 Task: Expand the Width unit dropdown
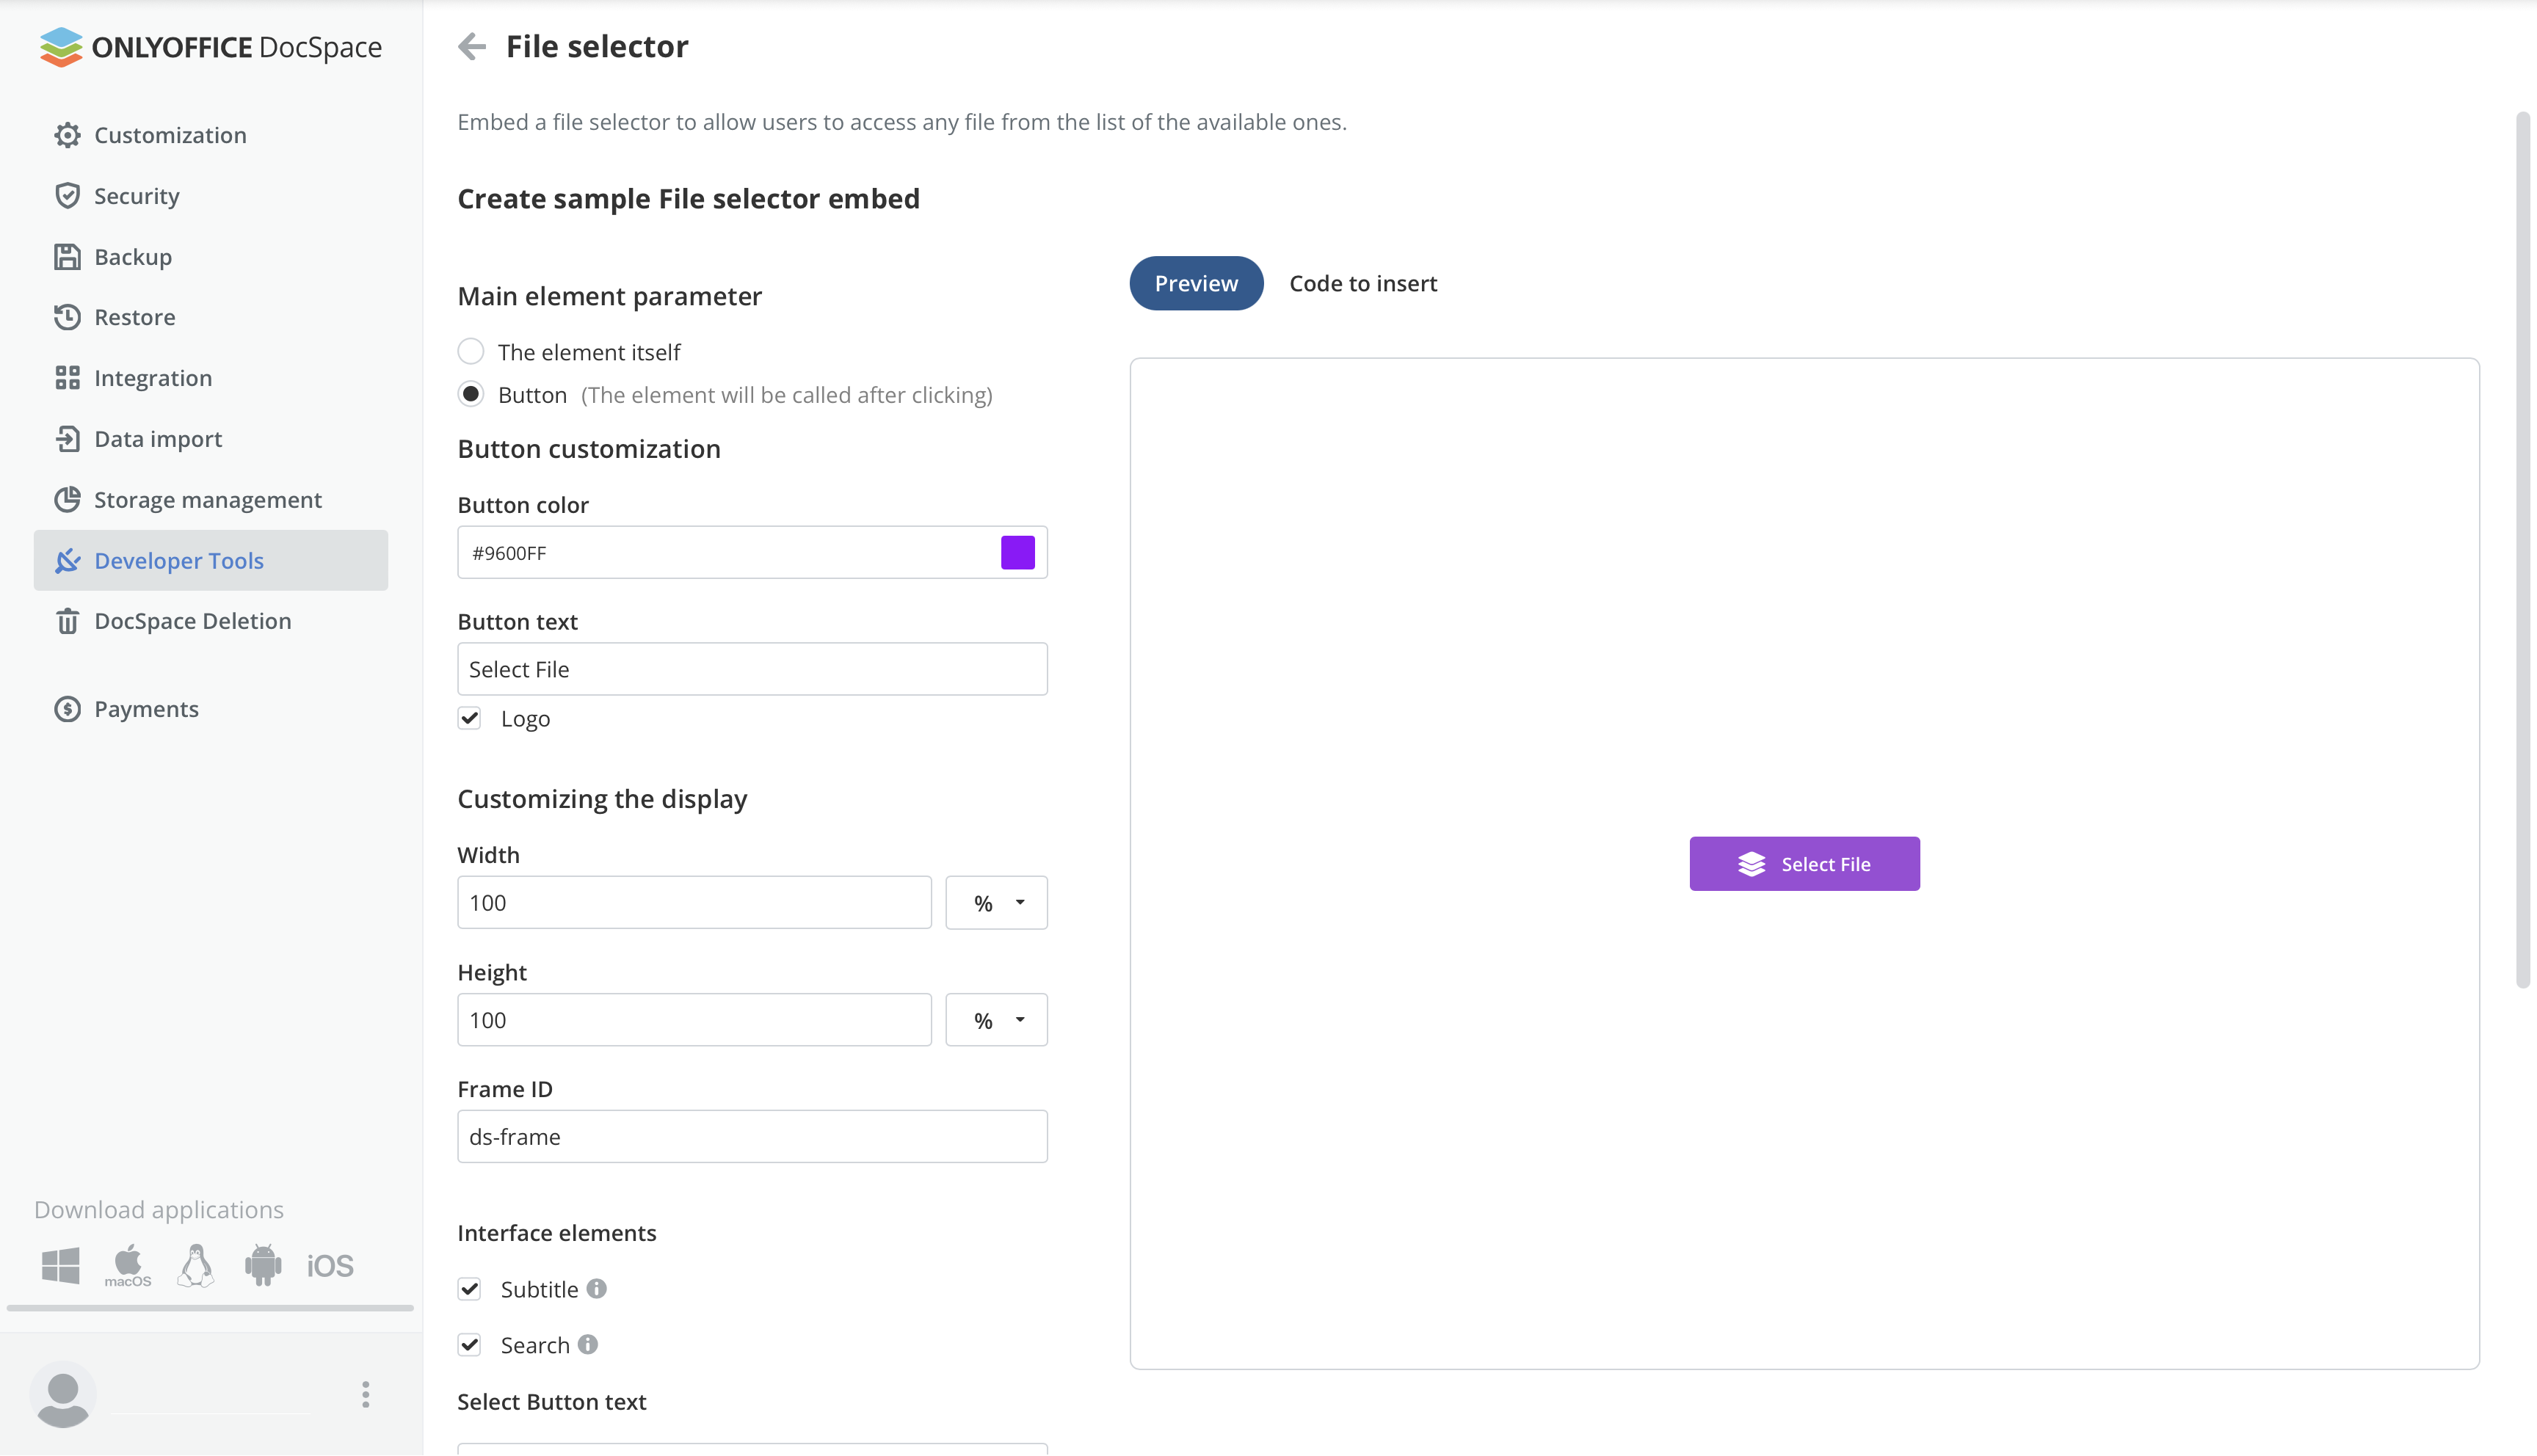(x=996, y=903)
